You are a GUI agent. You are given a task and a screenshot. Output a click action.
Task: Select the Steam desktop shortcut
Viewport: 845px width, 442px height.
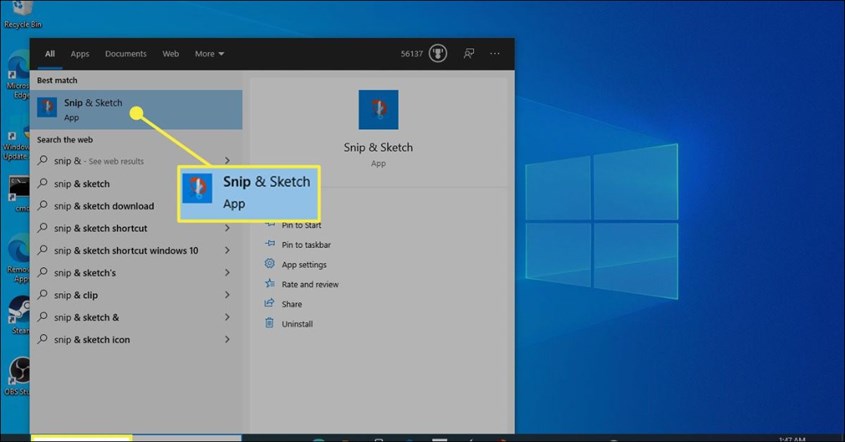[x=19, y=315]
